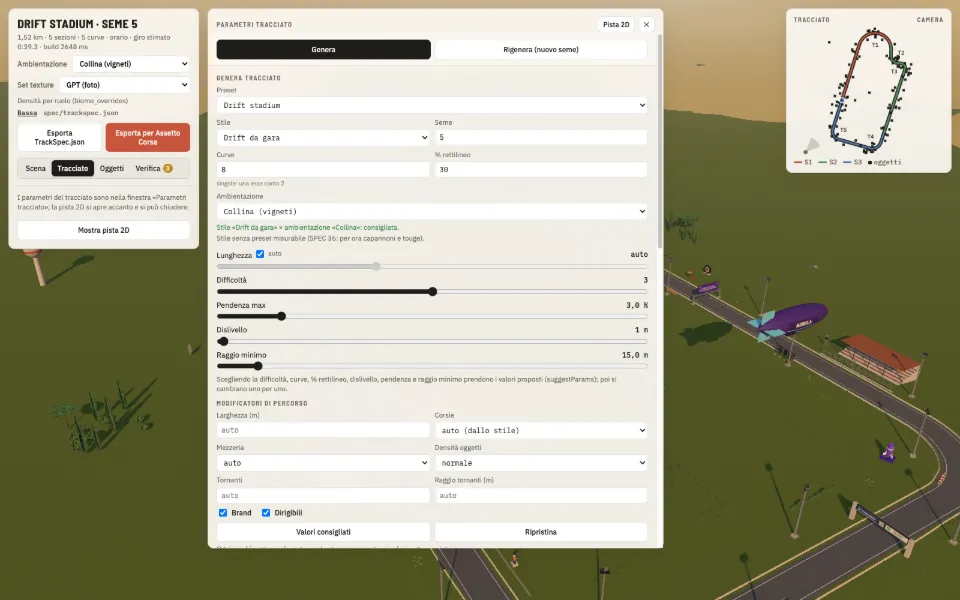Open the Set texture dropdown
The width and height of the screenshot is (960, 600).
click(x=124, y=85)
